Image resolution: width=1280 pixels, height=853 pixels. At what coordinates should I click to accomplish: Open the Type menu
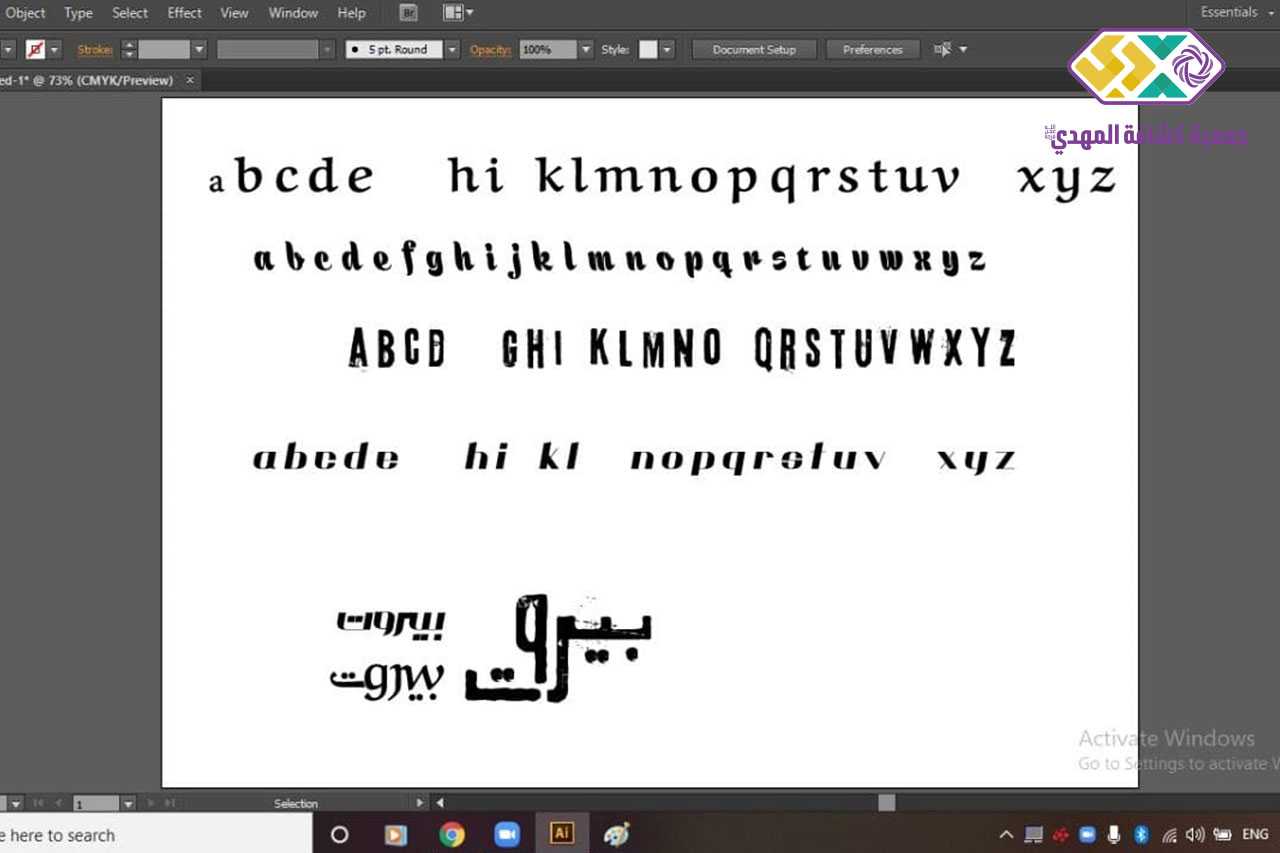pyautogui.click(x=78, y=13)
